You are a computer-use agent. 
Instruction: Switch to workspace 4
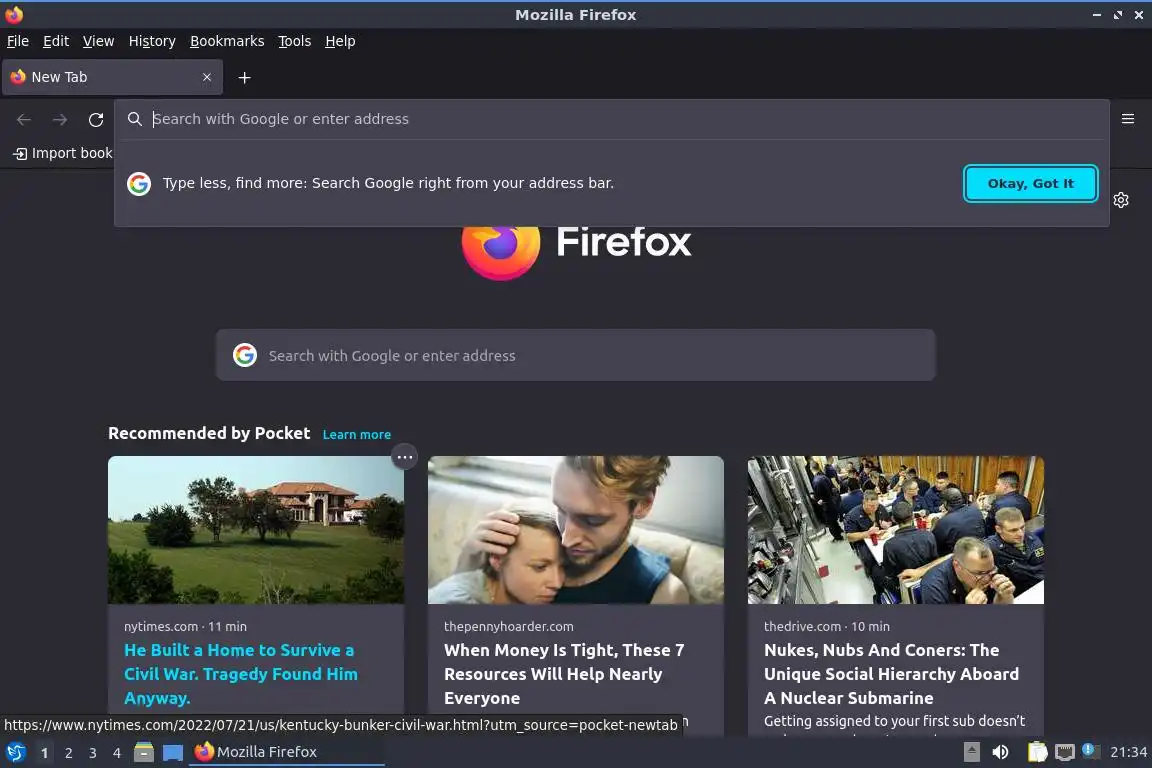click(x=117, y=753)
